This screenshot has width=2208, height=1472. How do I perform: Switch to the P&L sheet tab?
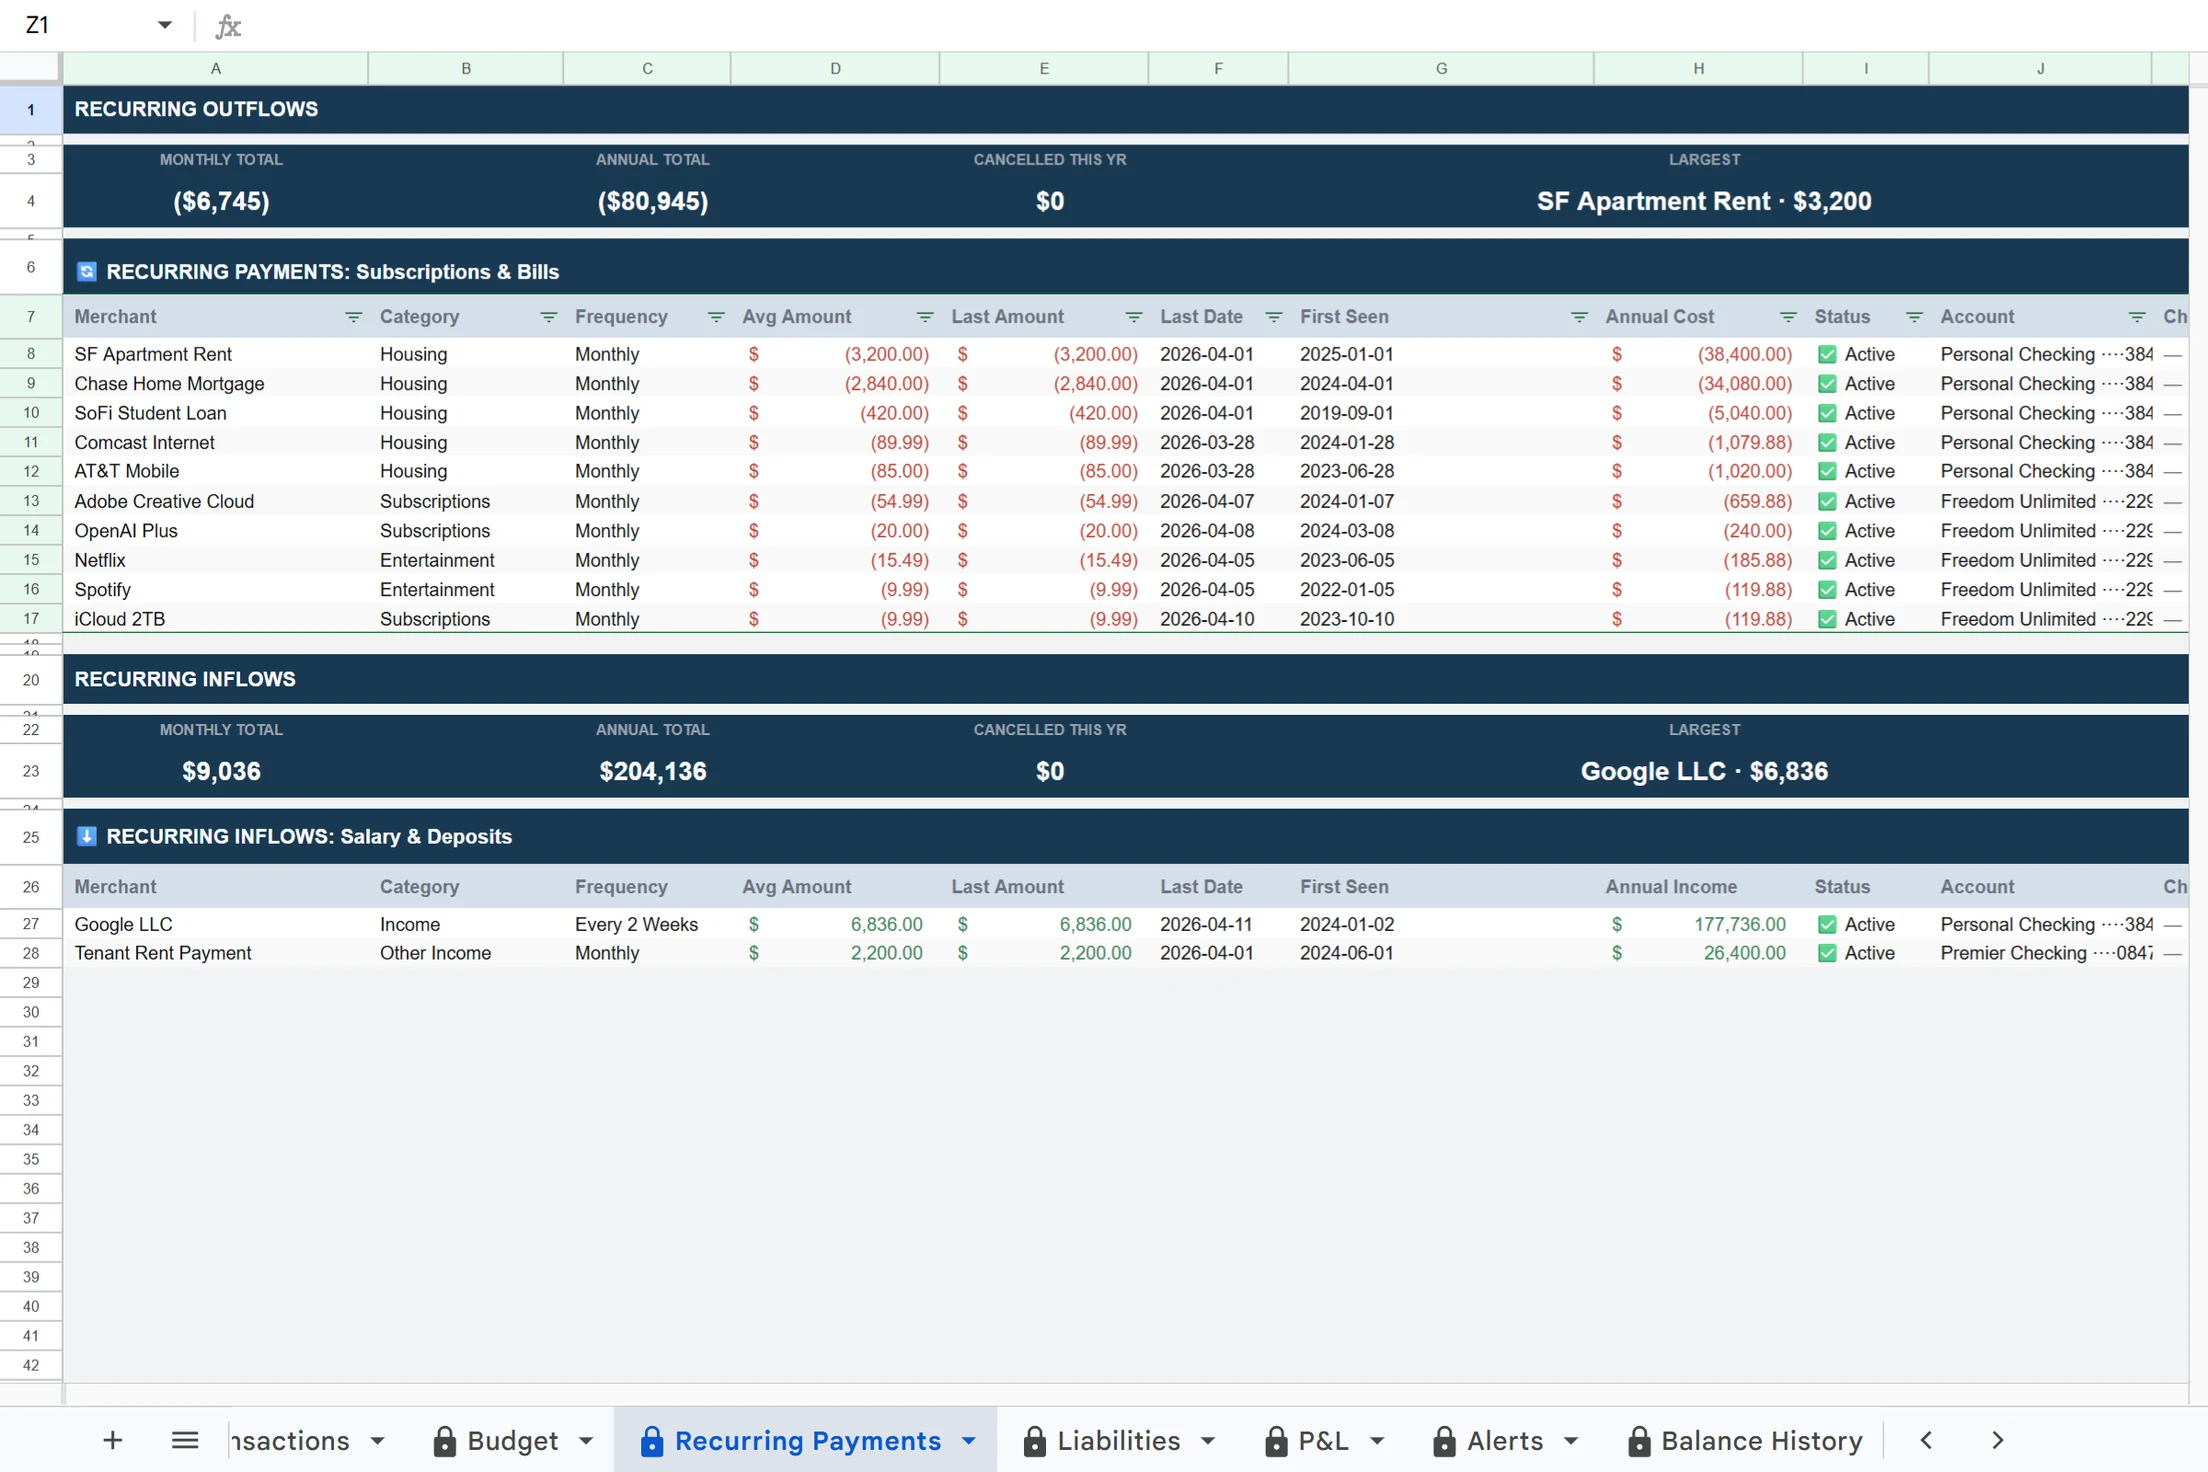point(1322,1441)
